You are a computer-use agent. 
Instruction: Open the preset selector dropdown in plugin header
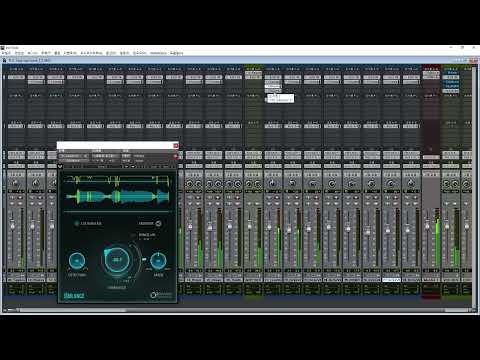pyautogui.click(x=105, y=156)
